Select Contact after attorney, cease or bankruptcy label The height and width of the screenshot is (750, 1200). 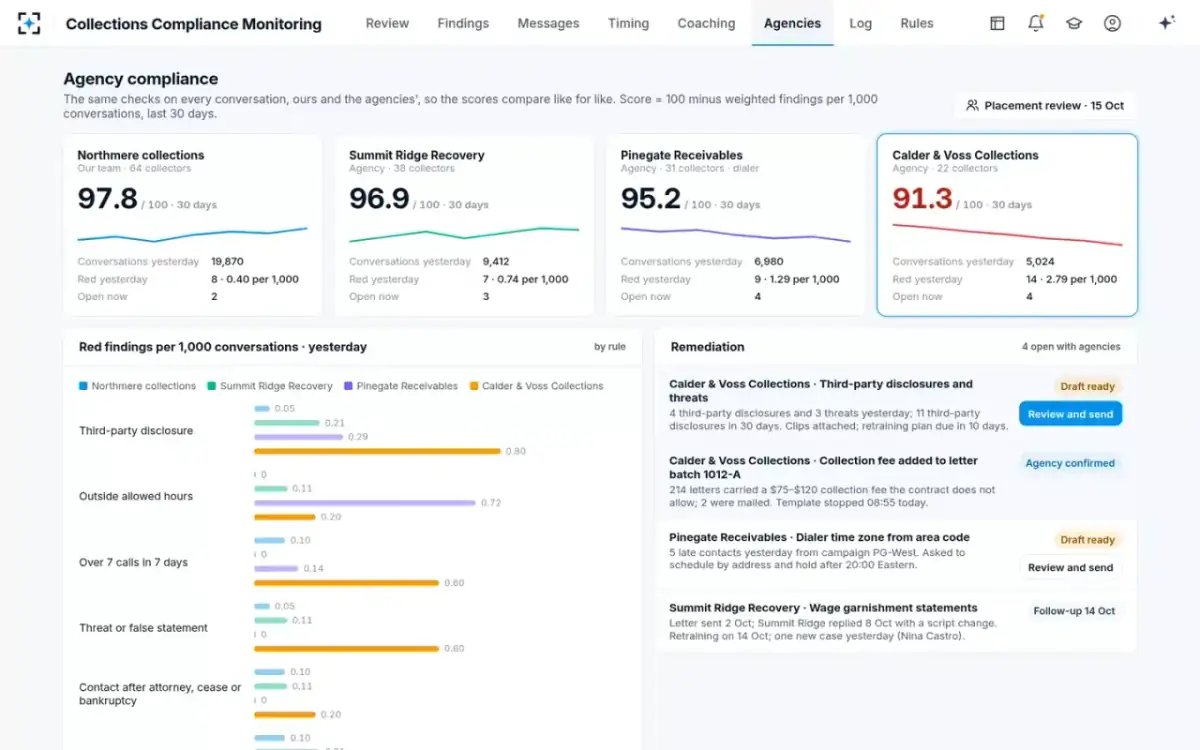[x=160, y=694]
